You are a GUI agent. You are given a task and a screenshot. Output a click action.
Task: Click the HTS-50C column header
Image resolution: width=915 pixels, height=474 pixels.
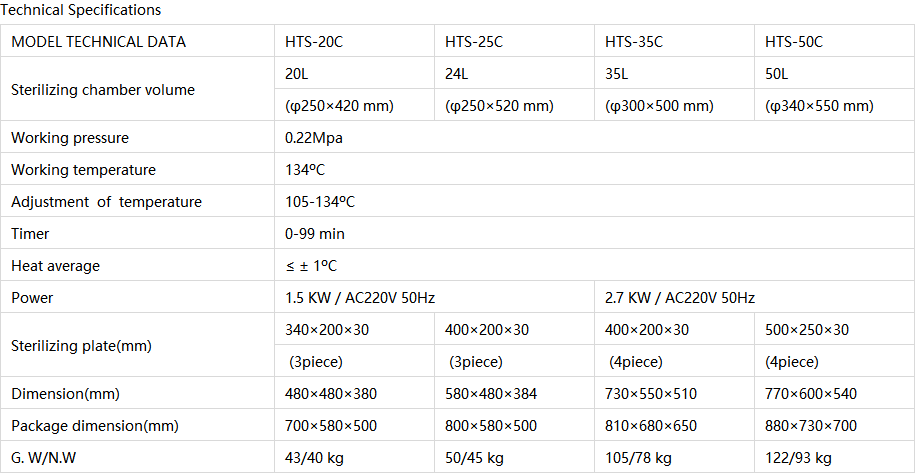pos(794,42)
